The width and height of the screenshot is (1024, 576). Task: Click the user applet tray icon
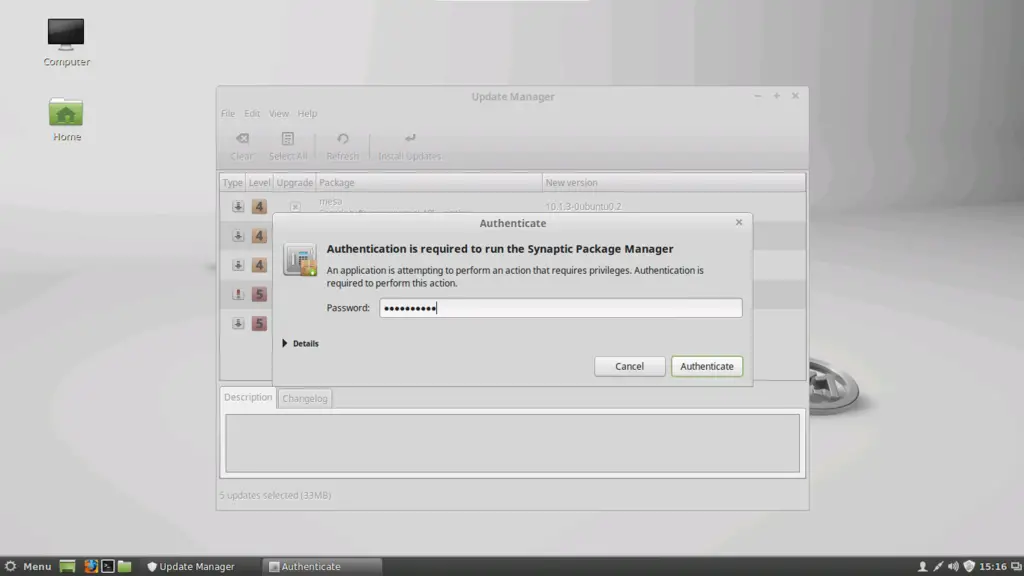click(922, 566)
